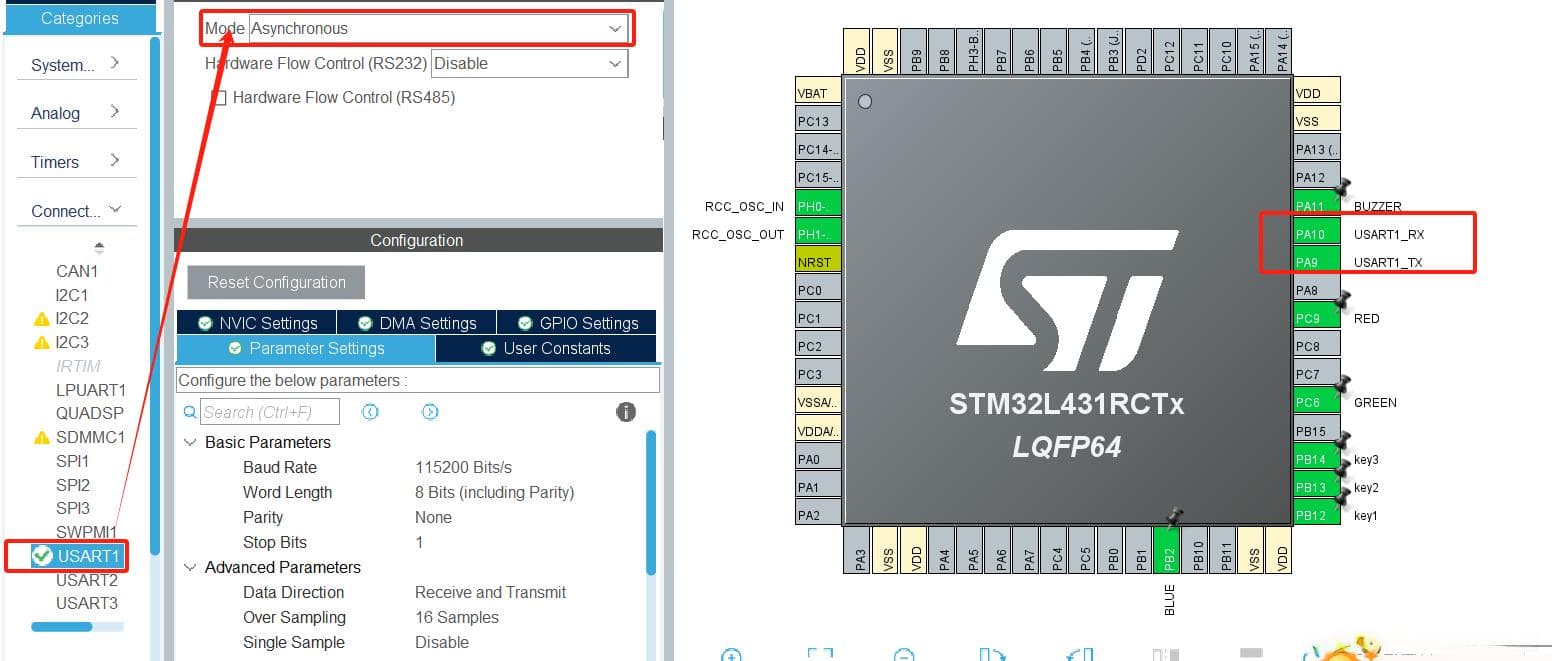The image size is (1552, 661).
Task: Click the warning icon beside SDMMC1
Action: [x=41, y=438]
